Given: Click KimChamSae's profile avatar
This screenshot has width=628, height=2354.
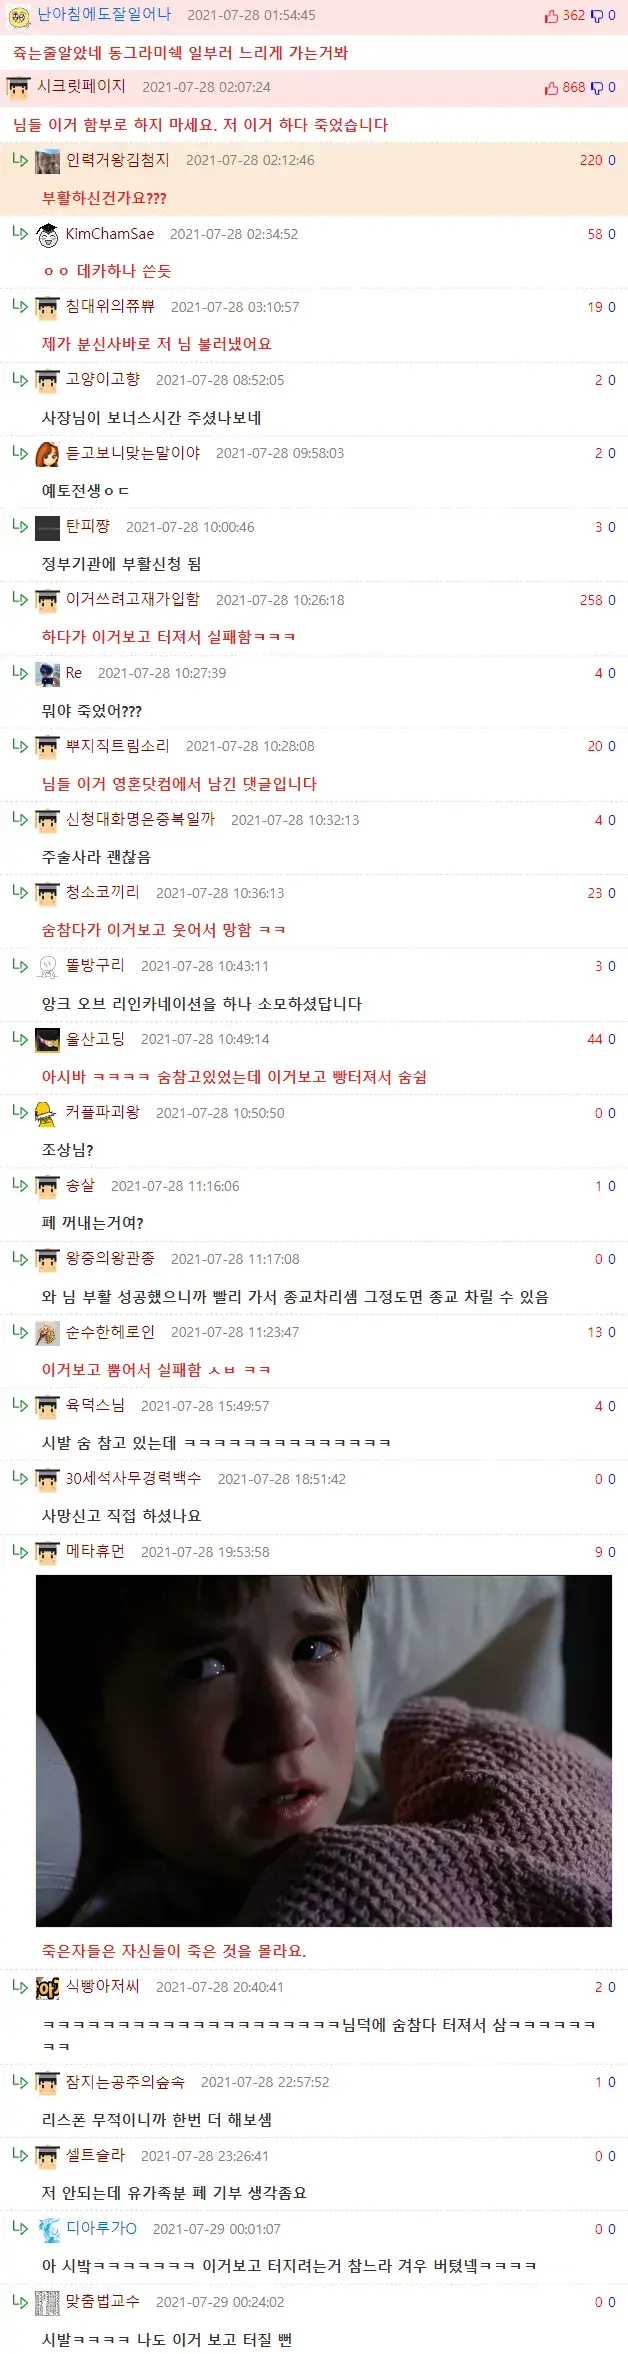Looking at the screenshot, I should (x=47, y=235).
